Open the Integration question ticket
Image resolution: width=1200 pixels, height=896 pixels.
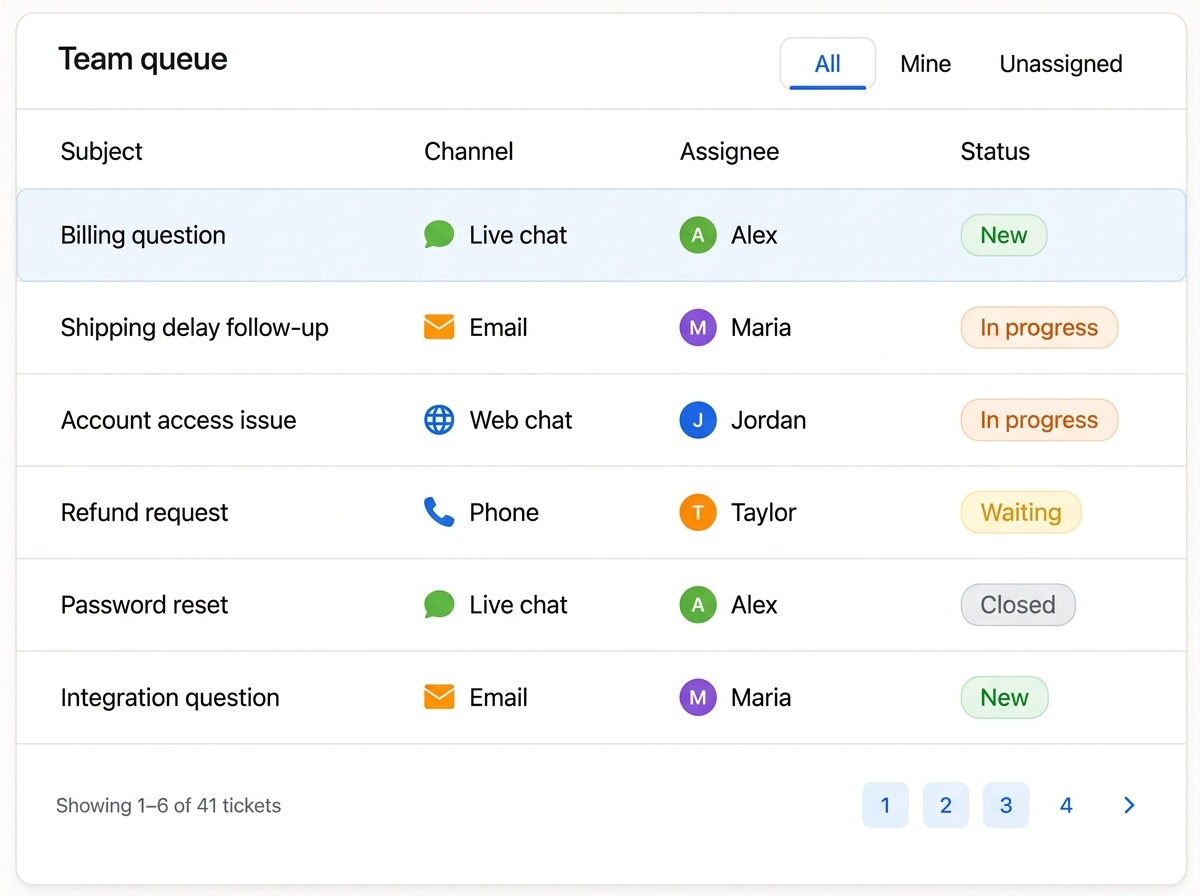click(x=170, y=697)
